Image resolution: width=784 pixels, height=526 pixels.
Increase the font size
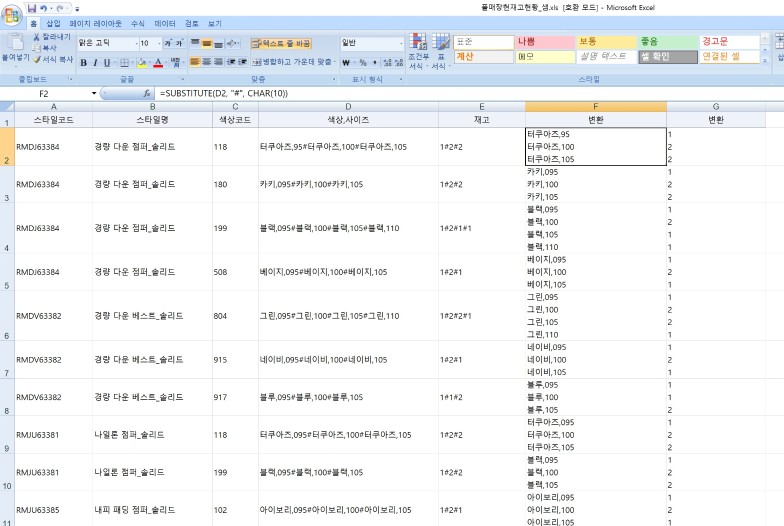[x=168, y=43]
